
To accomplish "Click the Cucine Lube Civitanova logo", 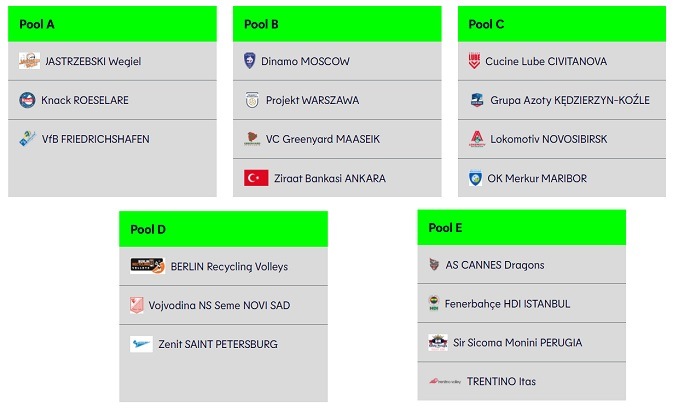I will pos(474,62).
